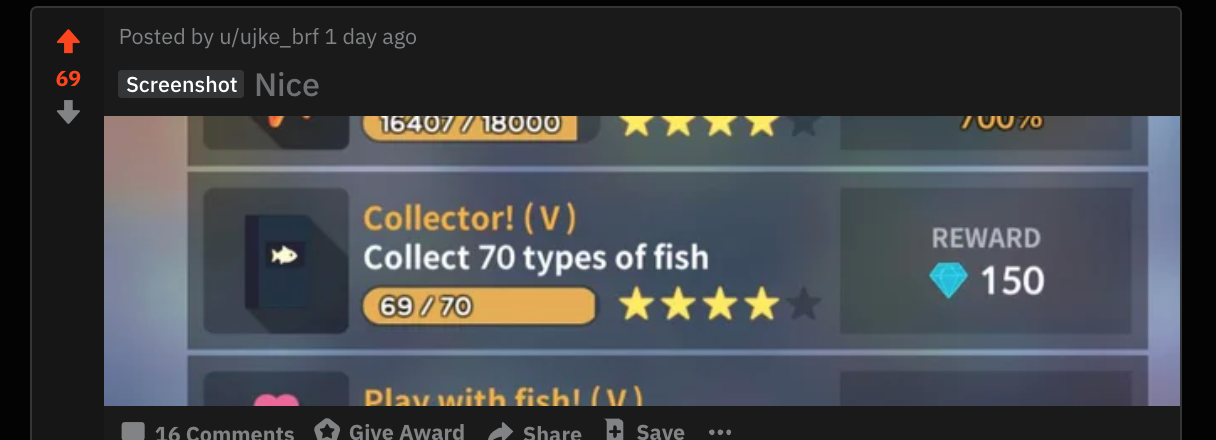Open user profile u/ujke_brf
This screenshot has width=1216, height=440.
268,37
